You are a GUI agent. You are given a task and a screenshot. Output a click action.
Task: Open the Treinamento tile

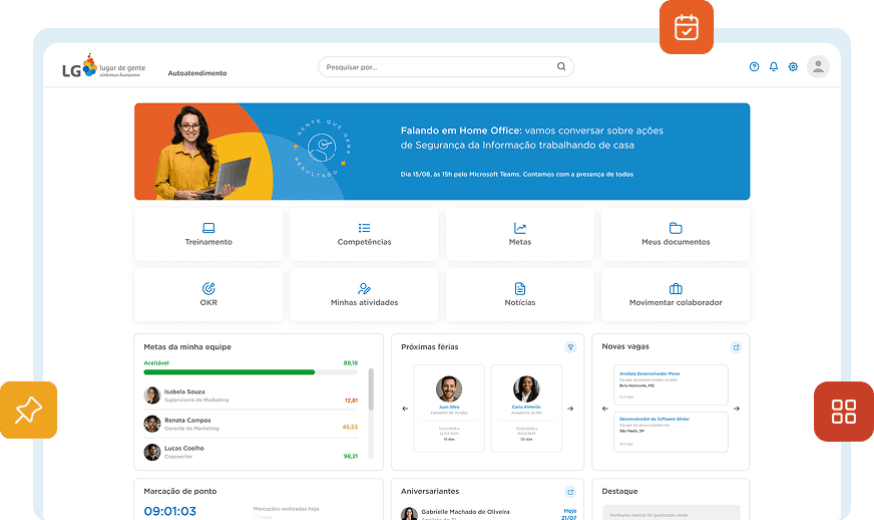(x=208, y=234)
